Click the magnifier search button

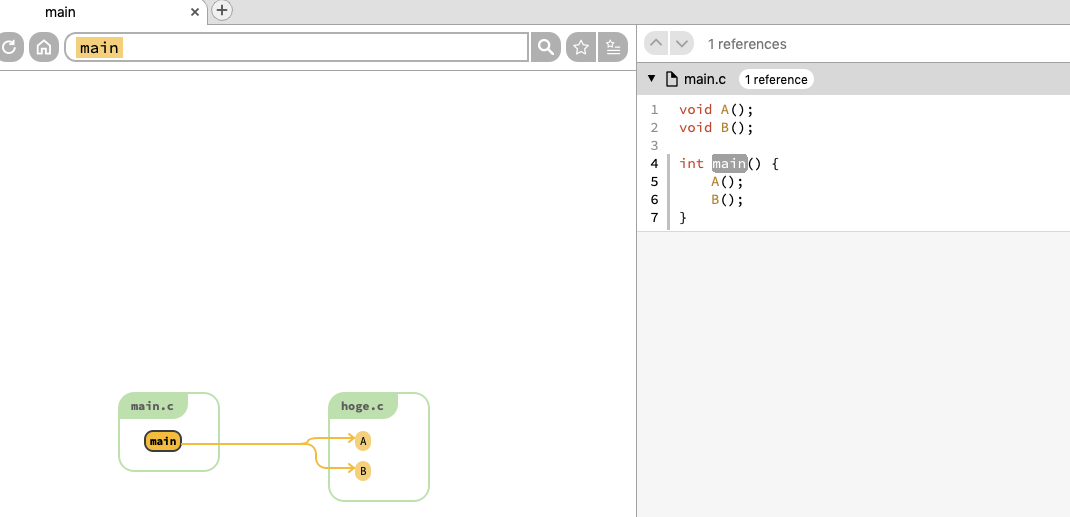point(545,47)
